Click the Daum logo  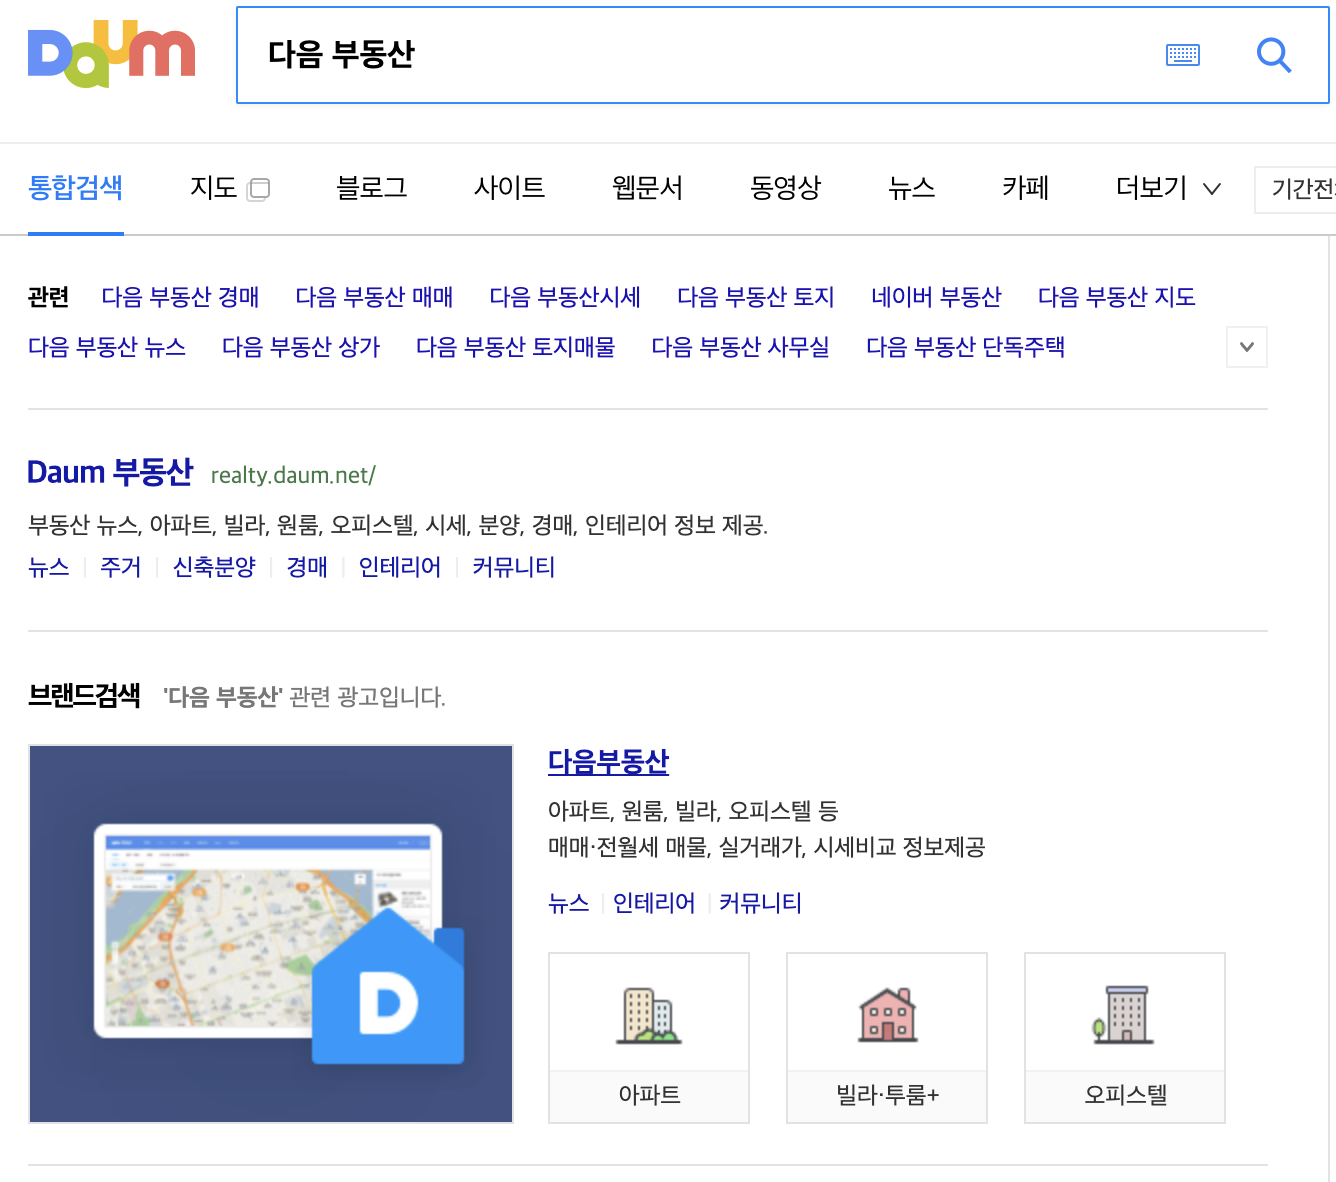click(x=111, y=54)
